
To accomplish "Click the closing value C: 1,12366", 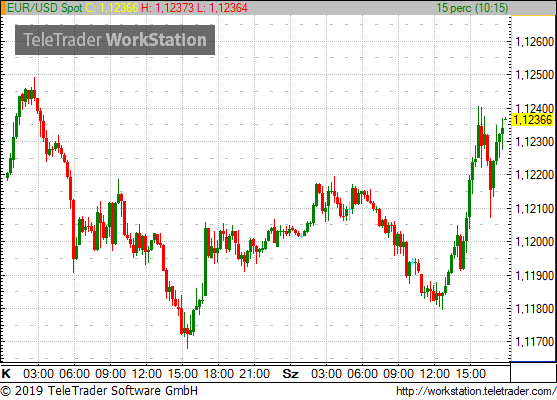I will pos(112,8).
